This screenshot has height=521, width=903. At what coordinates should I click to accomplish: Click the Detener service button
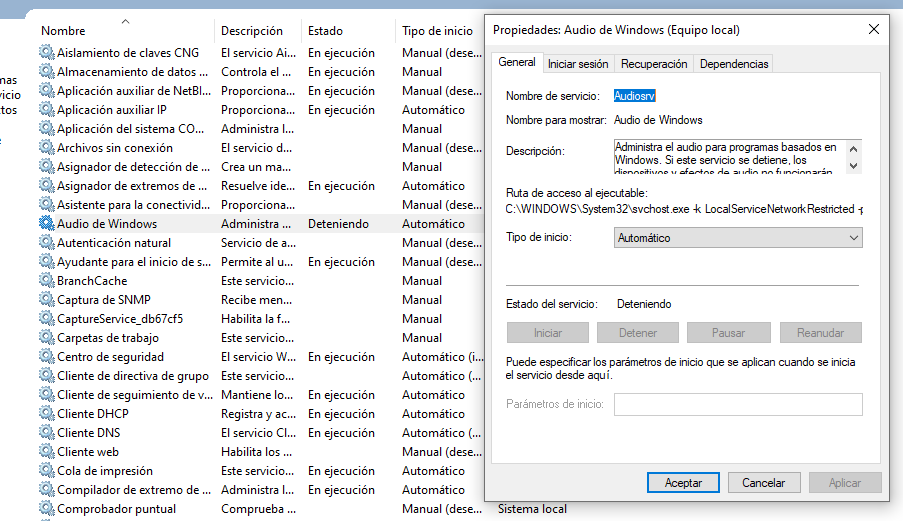coord(638,333)
